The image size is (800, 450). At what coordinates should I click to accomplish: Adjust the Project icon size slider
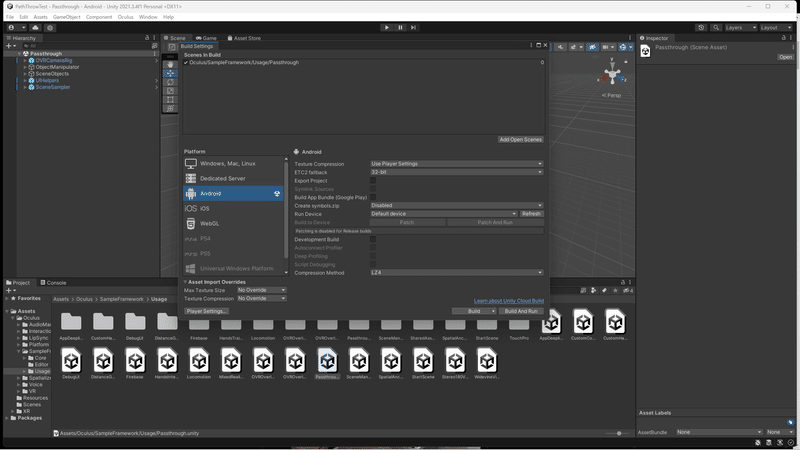[617, 433]
